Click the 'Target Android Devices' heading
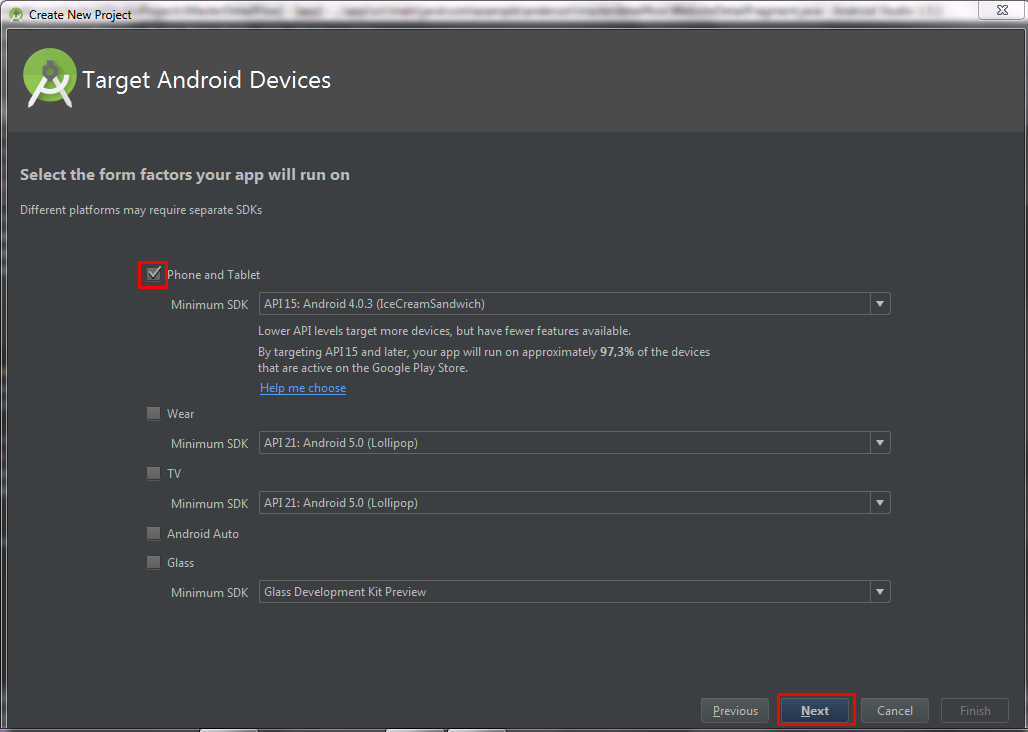 (x=206, y=80)
